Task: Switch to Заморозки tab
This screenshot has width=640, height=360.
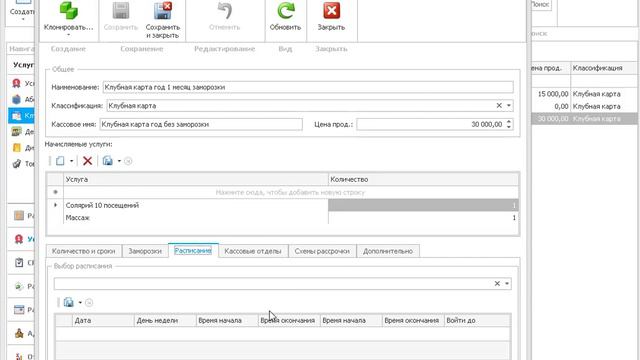Action: (x=145, y=251)
